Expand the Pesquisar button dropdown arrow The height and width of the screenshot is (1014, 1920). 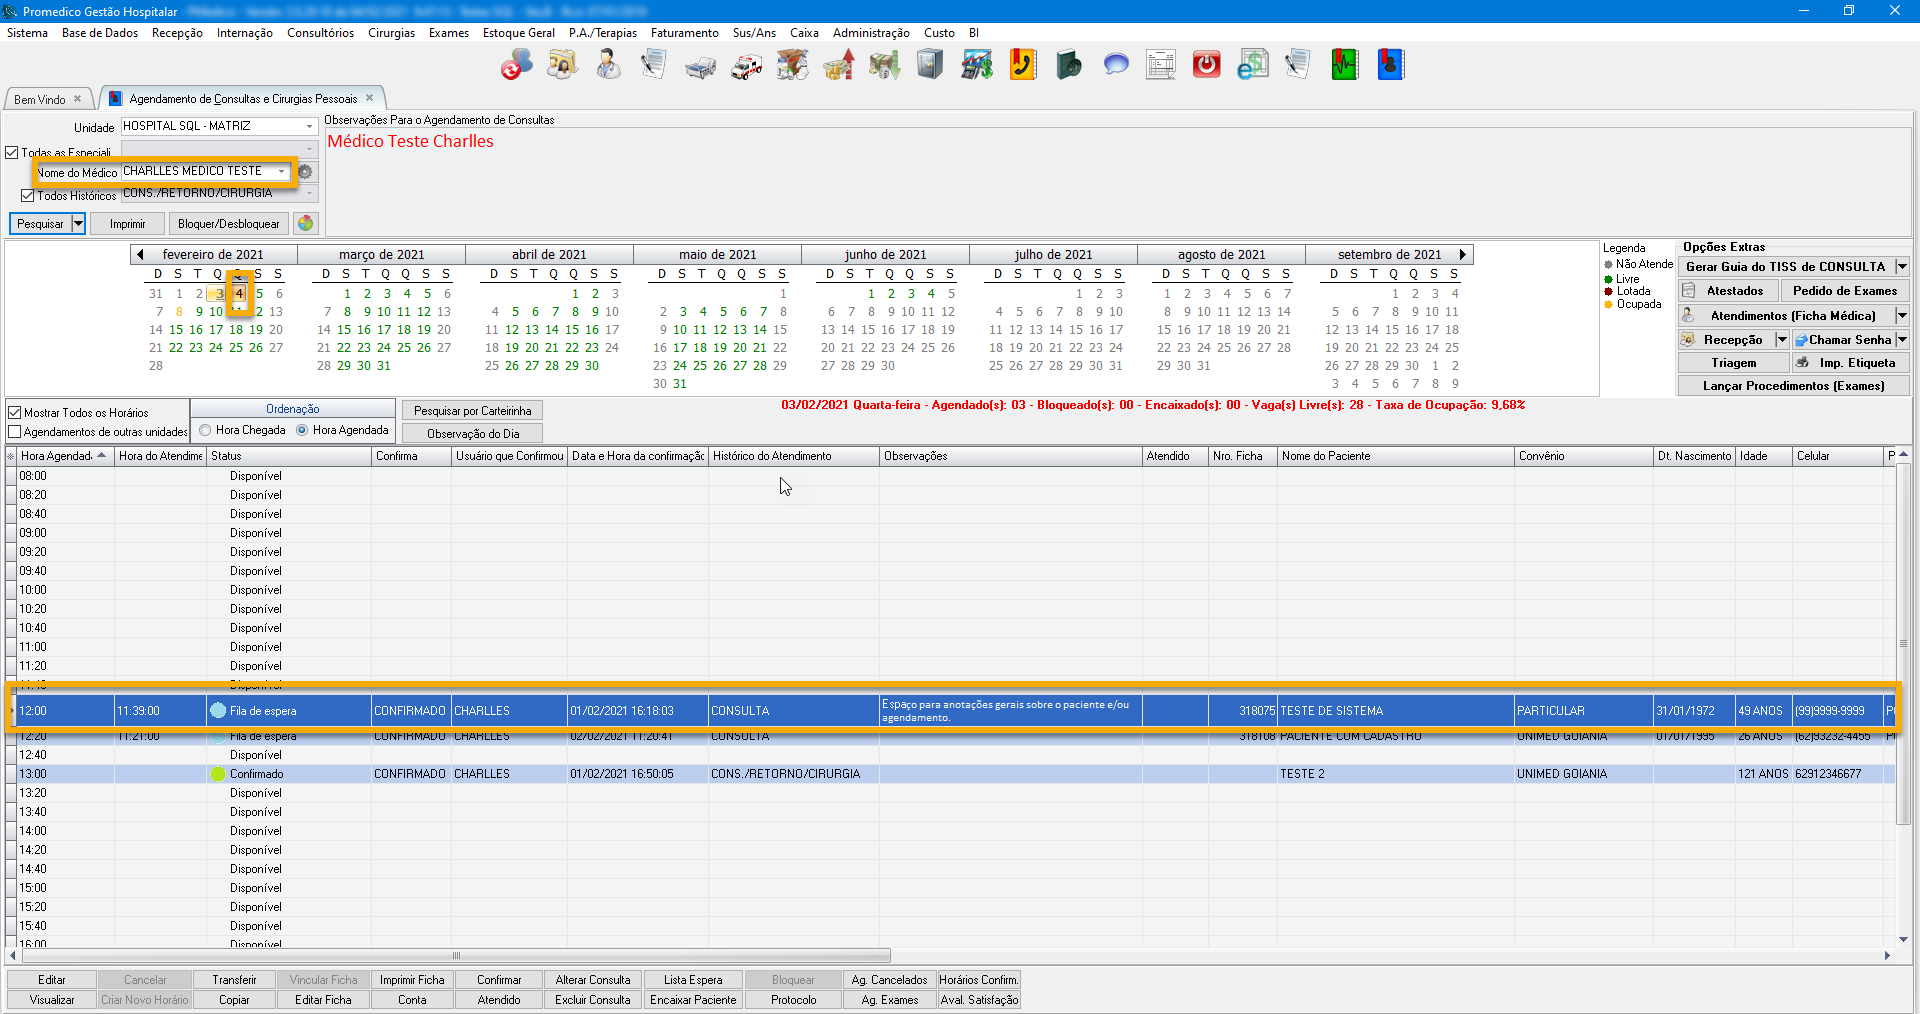[78, 223]
